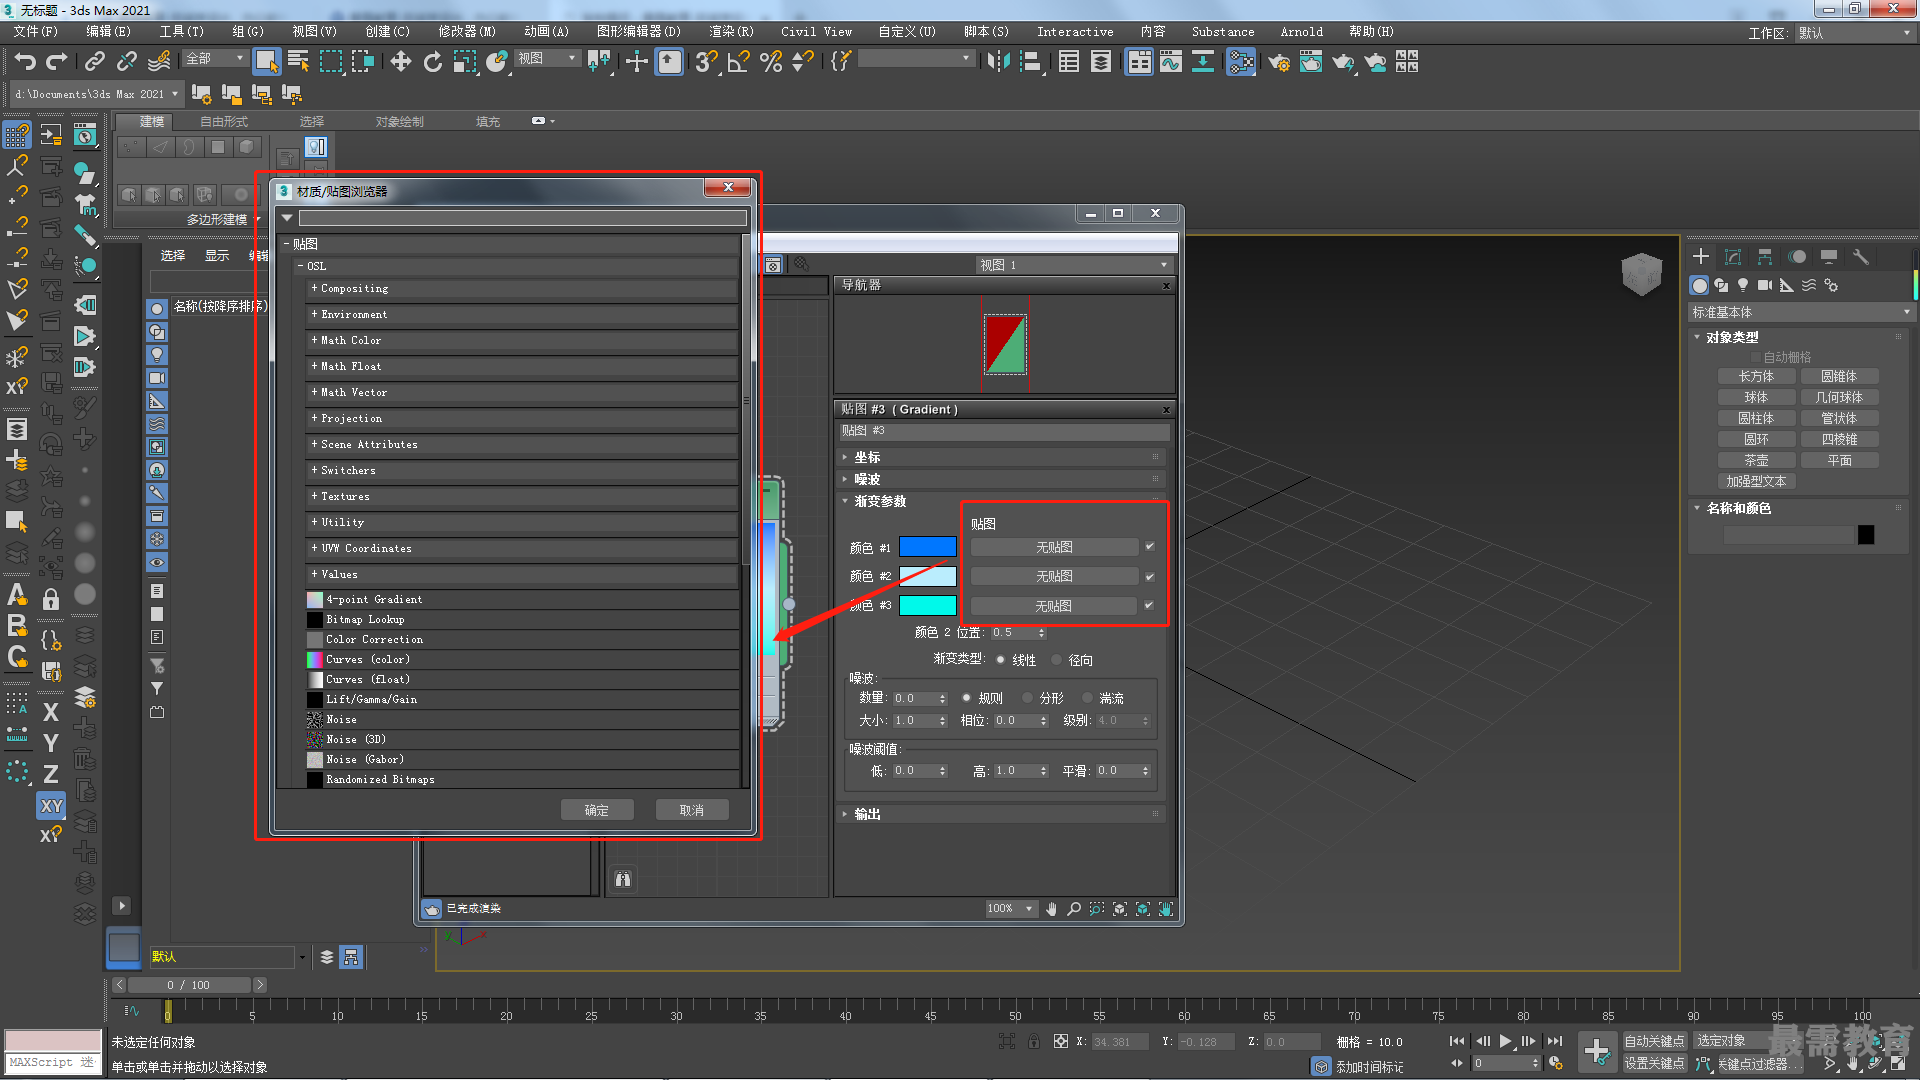Click the Y axis constraint

coord(51,743)
